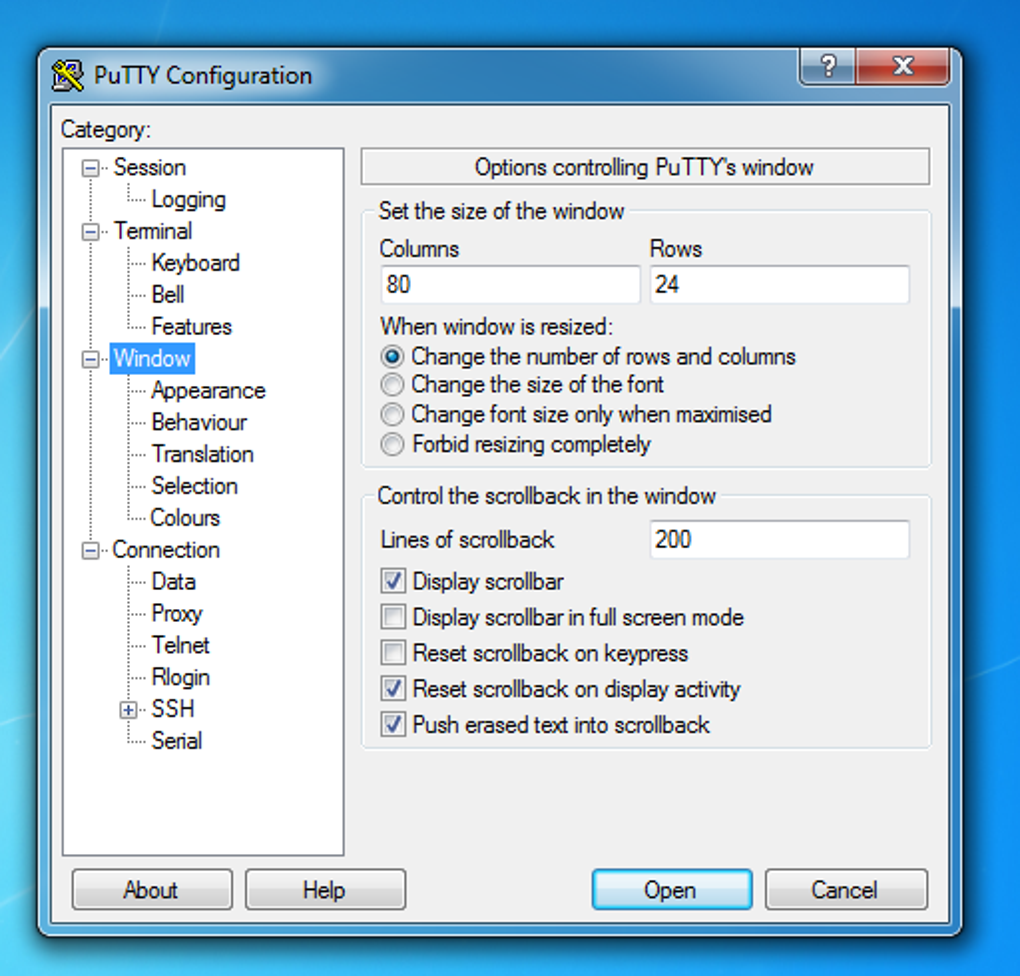The height and width of the screenshot is (976, 1020).
Task: Click the Lines of scrollback field
Action: point(779,539)
